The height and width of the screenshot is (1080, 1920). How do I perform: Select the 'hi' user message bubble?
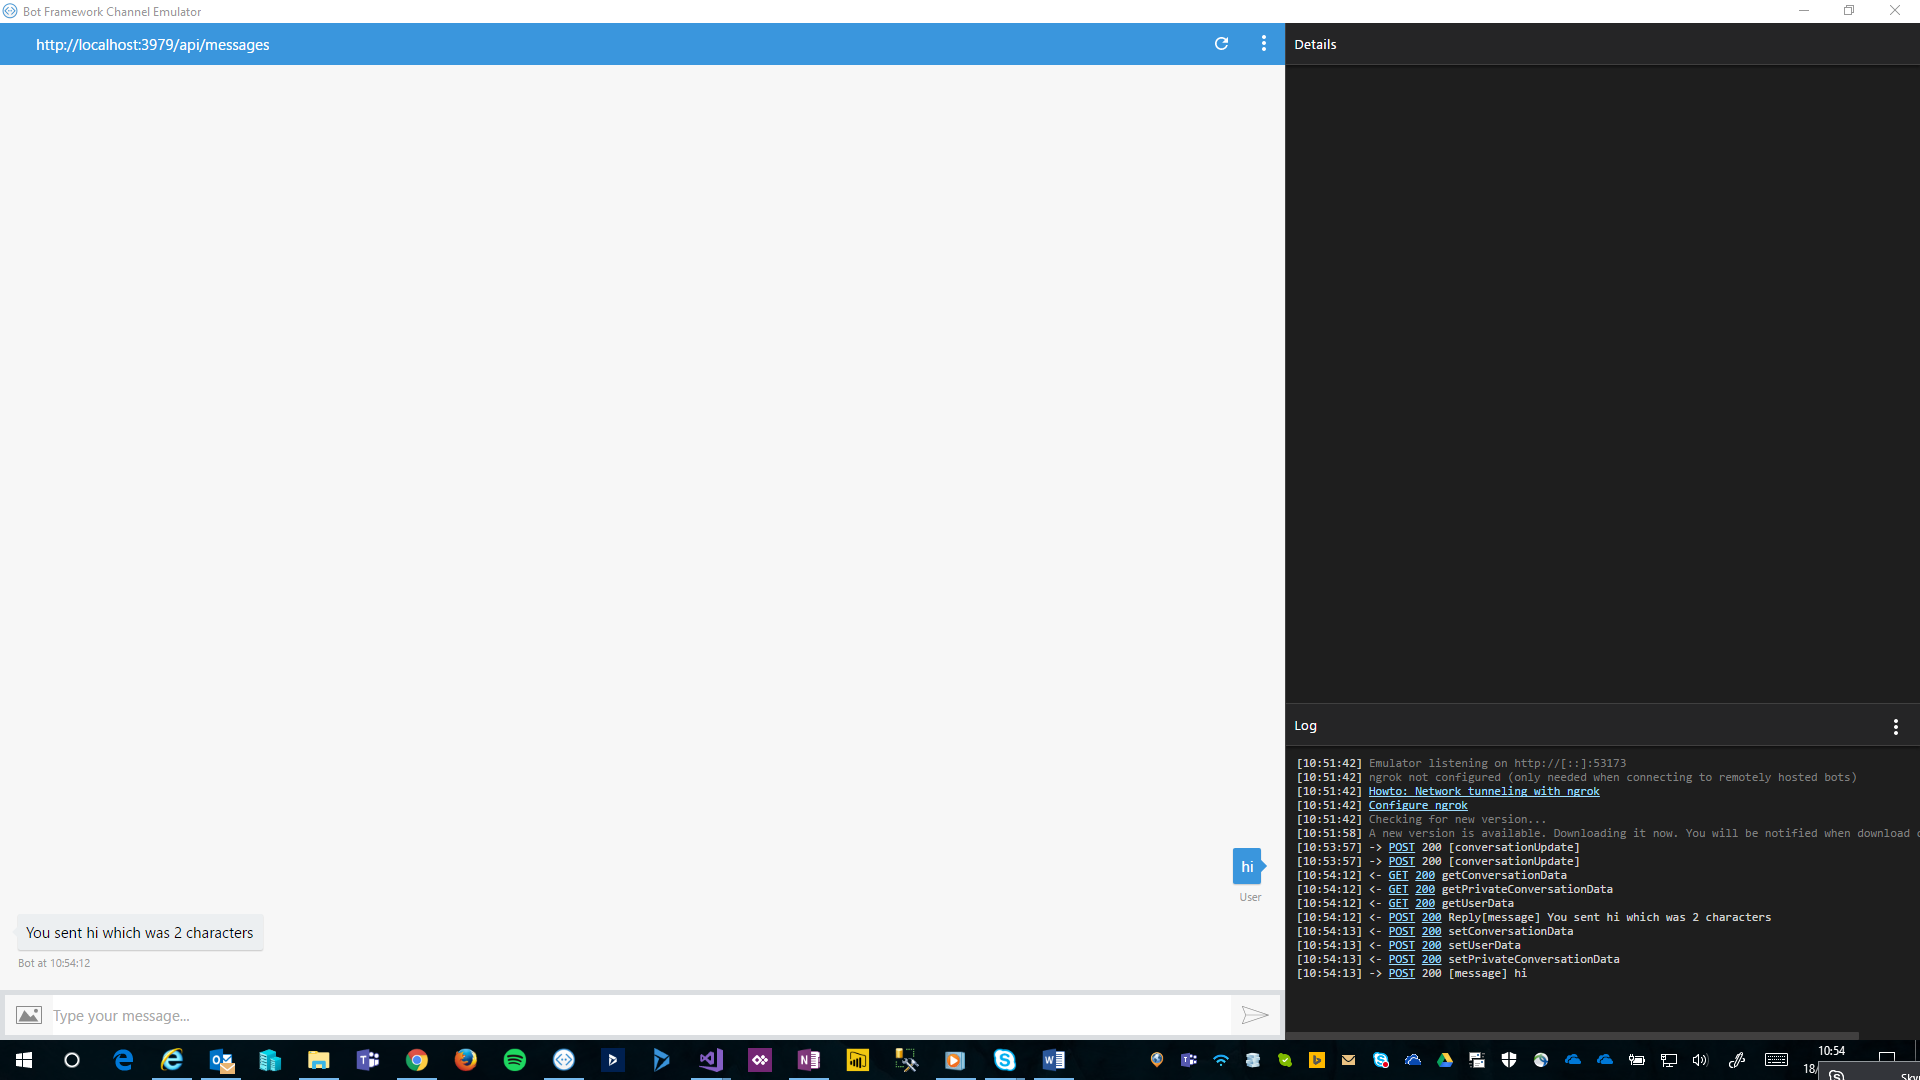click(1246, 867)
